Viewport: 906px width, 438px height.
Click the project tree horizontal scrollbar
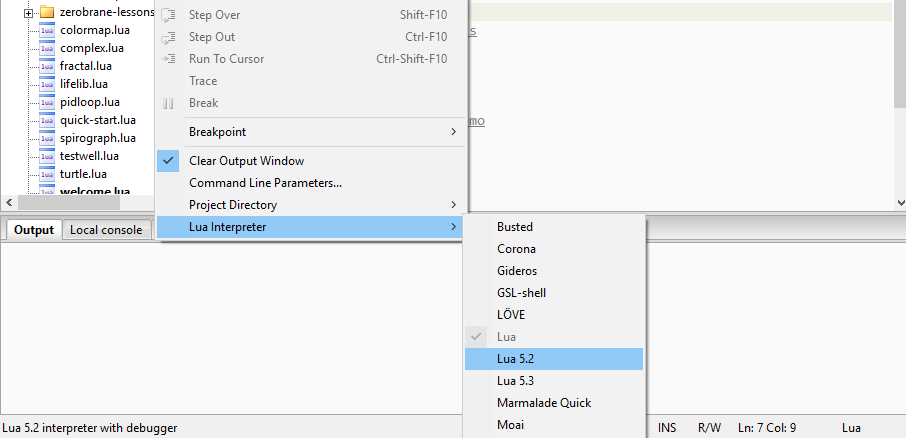pyautogui.click(x=70, y=202)
